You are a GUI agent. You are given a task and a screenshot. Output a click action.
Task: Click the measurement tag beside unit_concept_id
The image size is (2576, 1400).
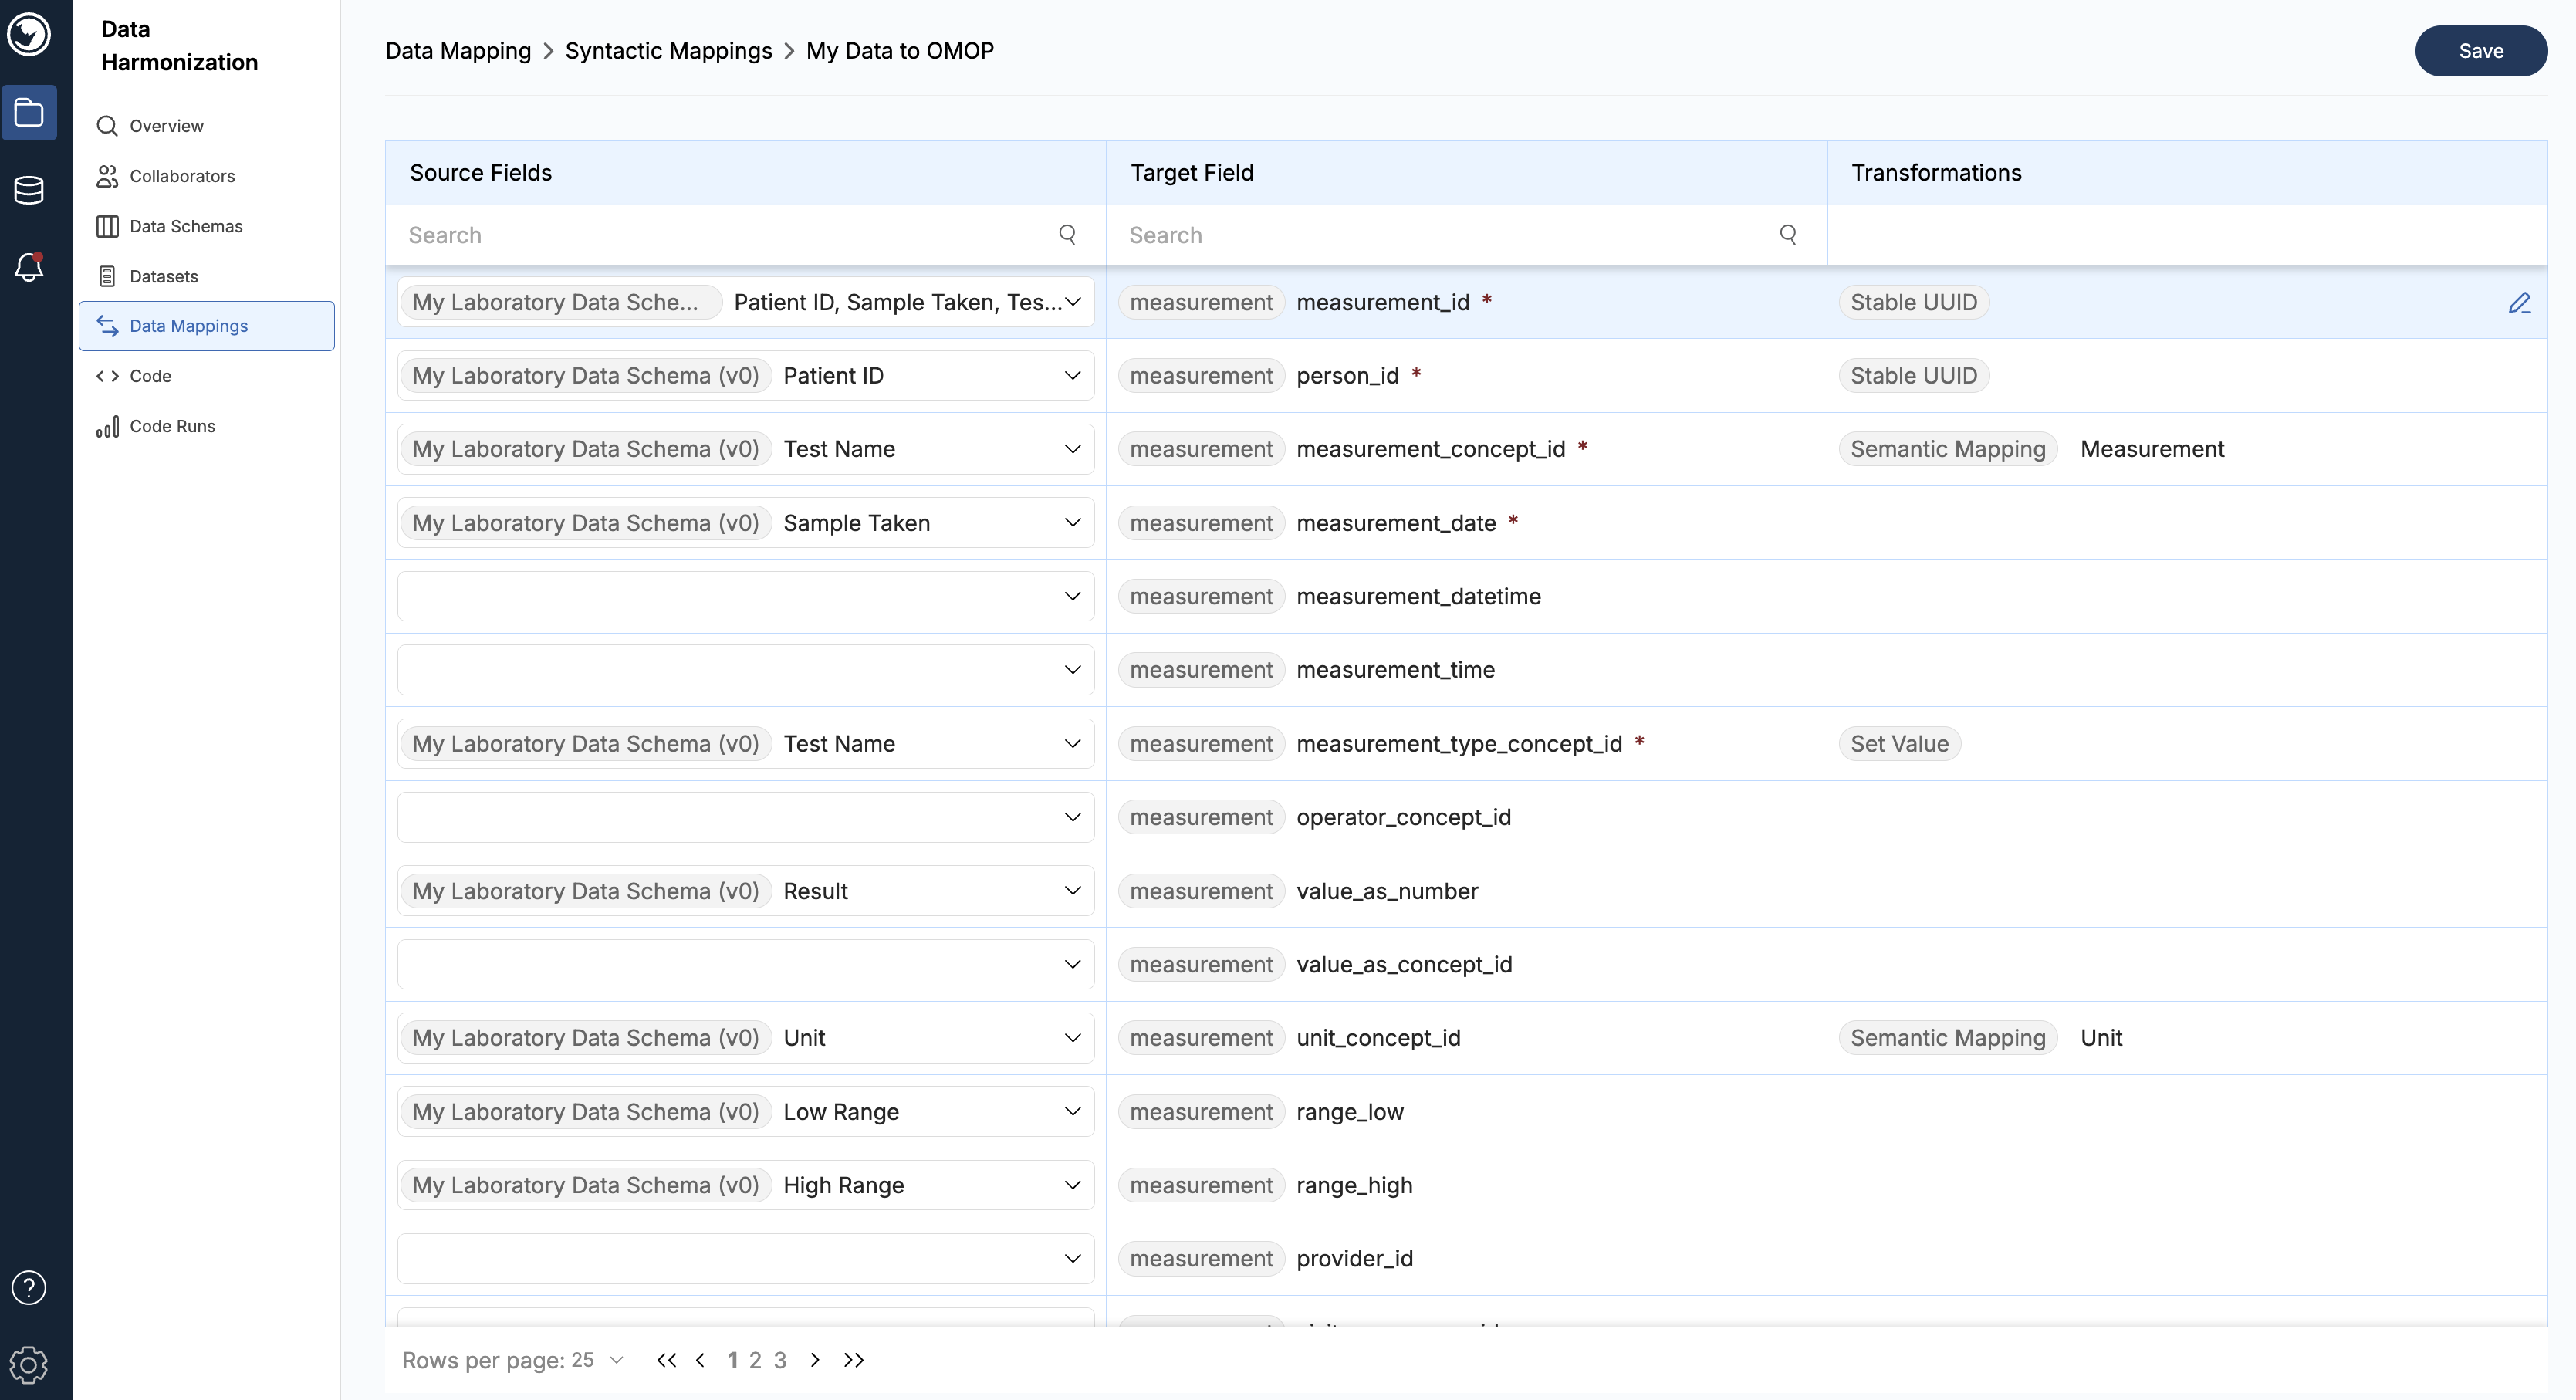pos(1201,1038)
